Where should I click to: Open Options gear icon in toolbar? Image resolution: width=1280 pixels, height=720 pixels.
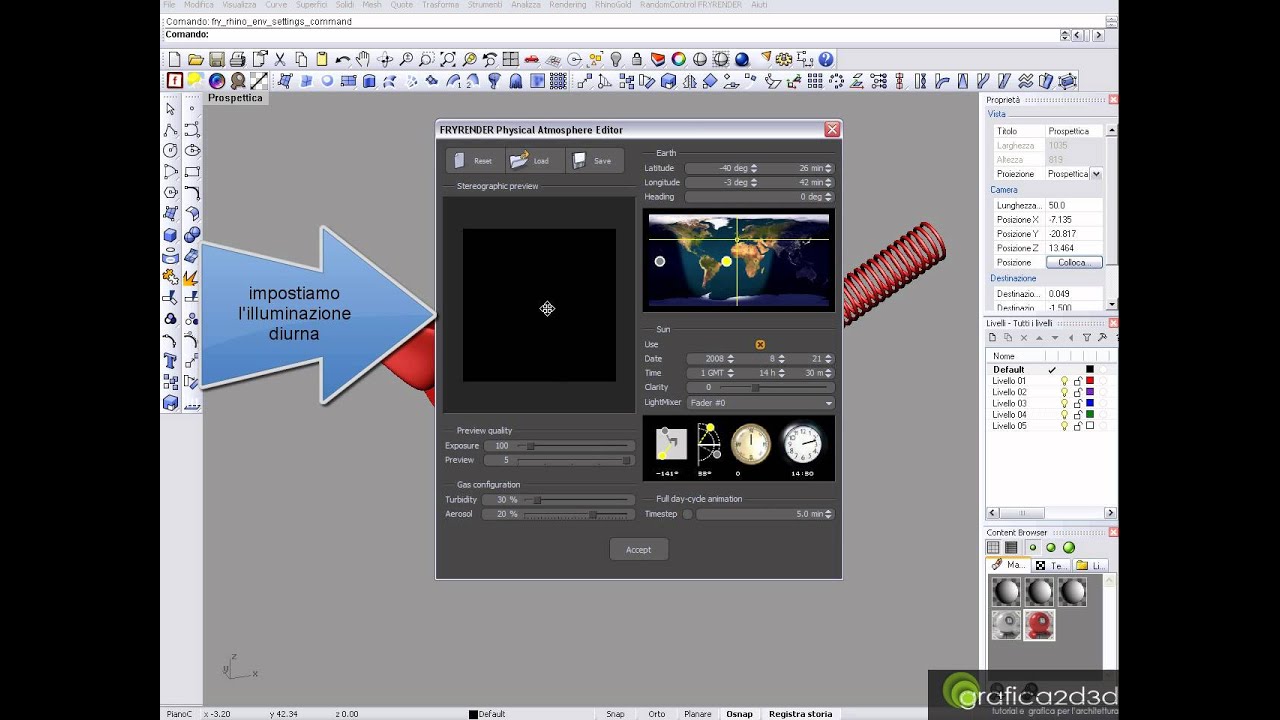click(784, 60)
